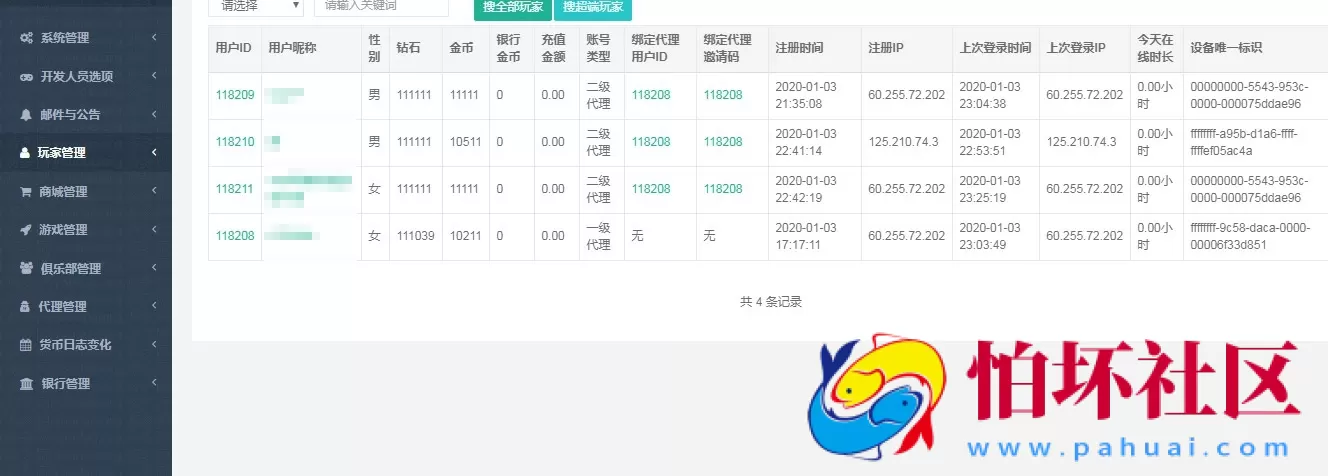Open the 开发人员选项 sidebar menu label
The height and width of the screenshot is (476, 1328).
point(76,76)
